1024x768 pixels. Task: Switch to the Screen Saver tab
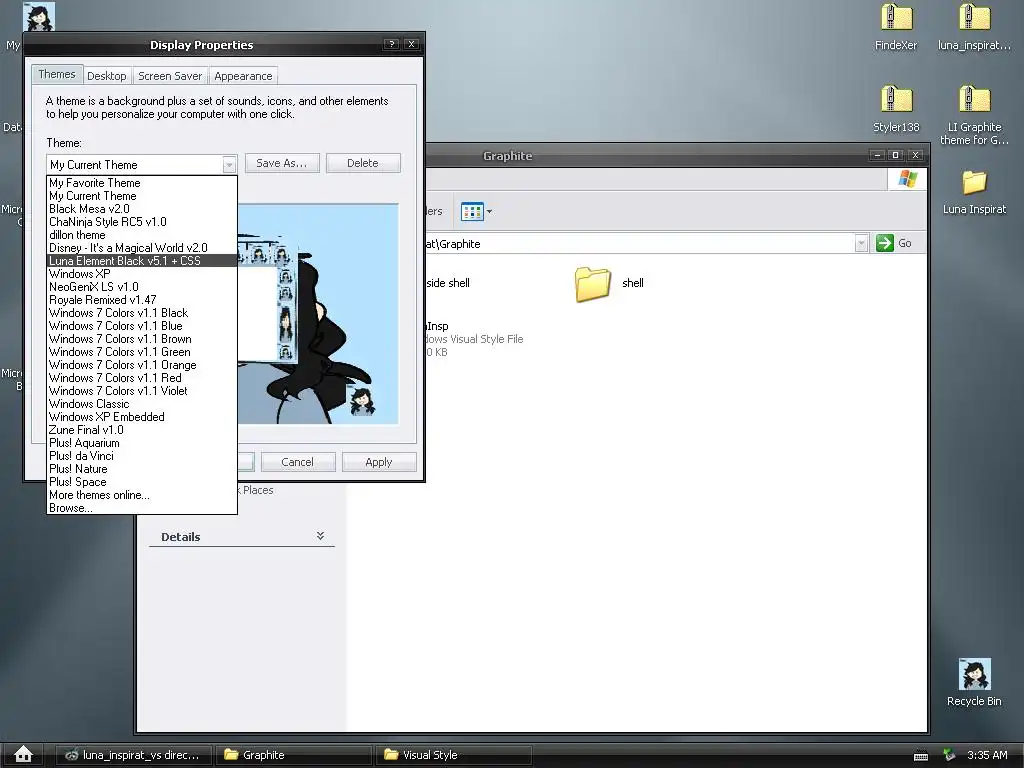pos(170,76)
